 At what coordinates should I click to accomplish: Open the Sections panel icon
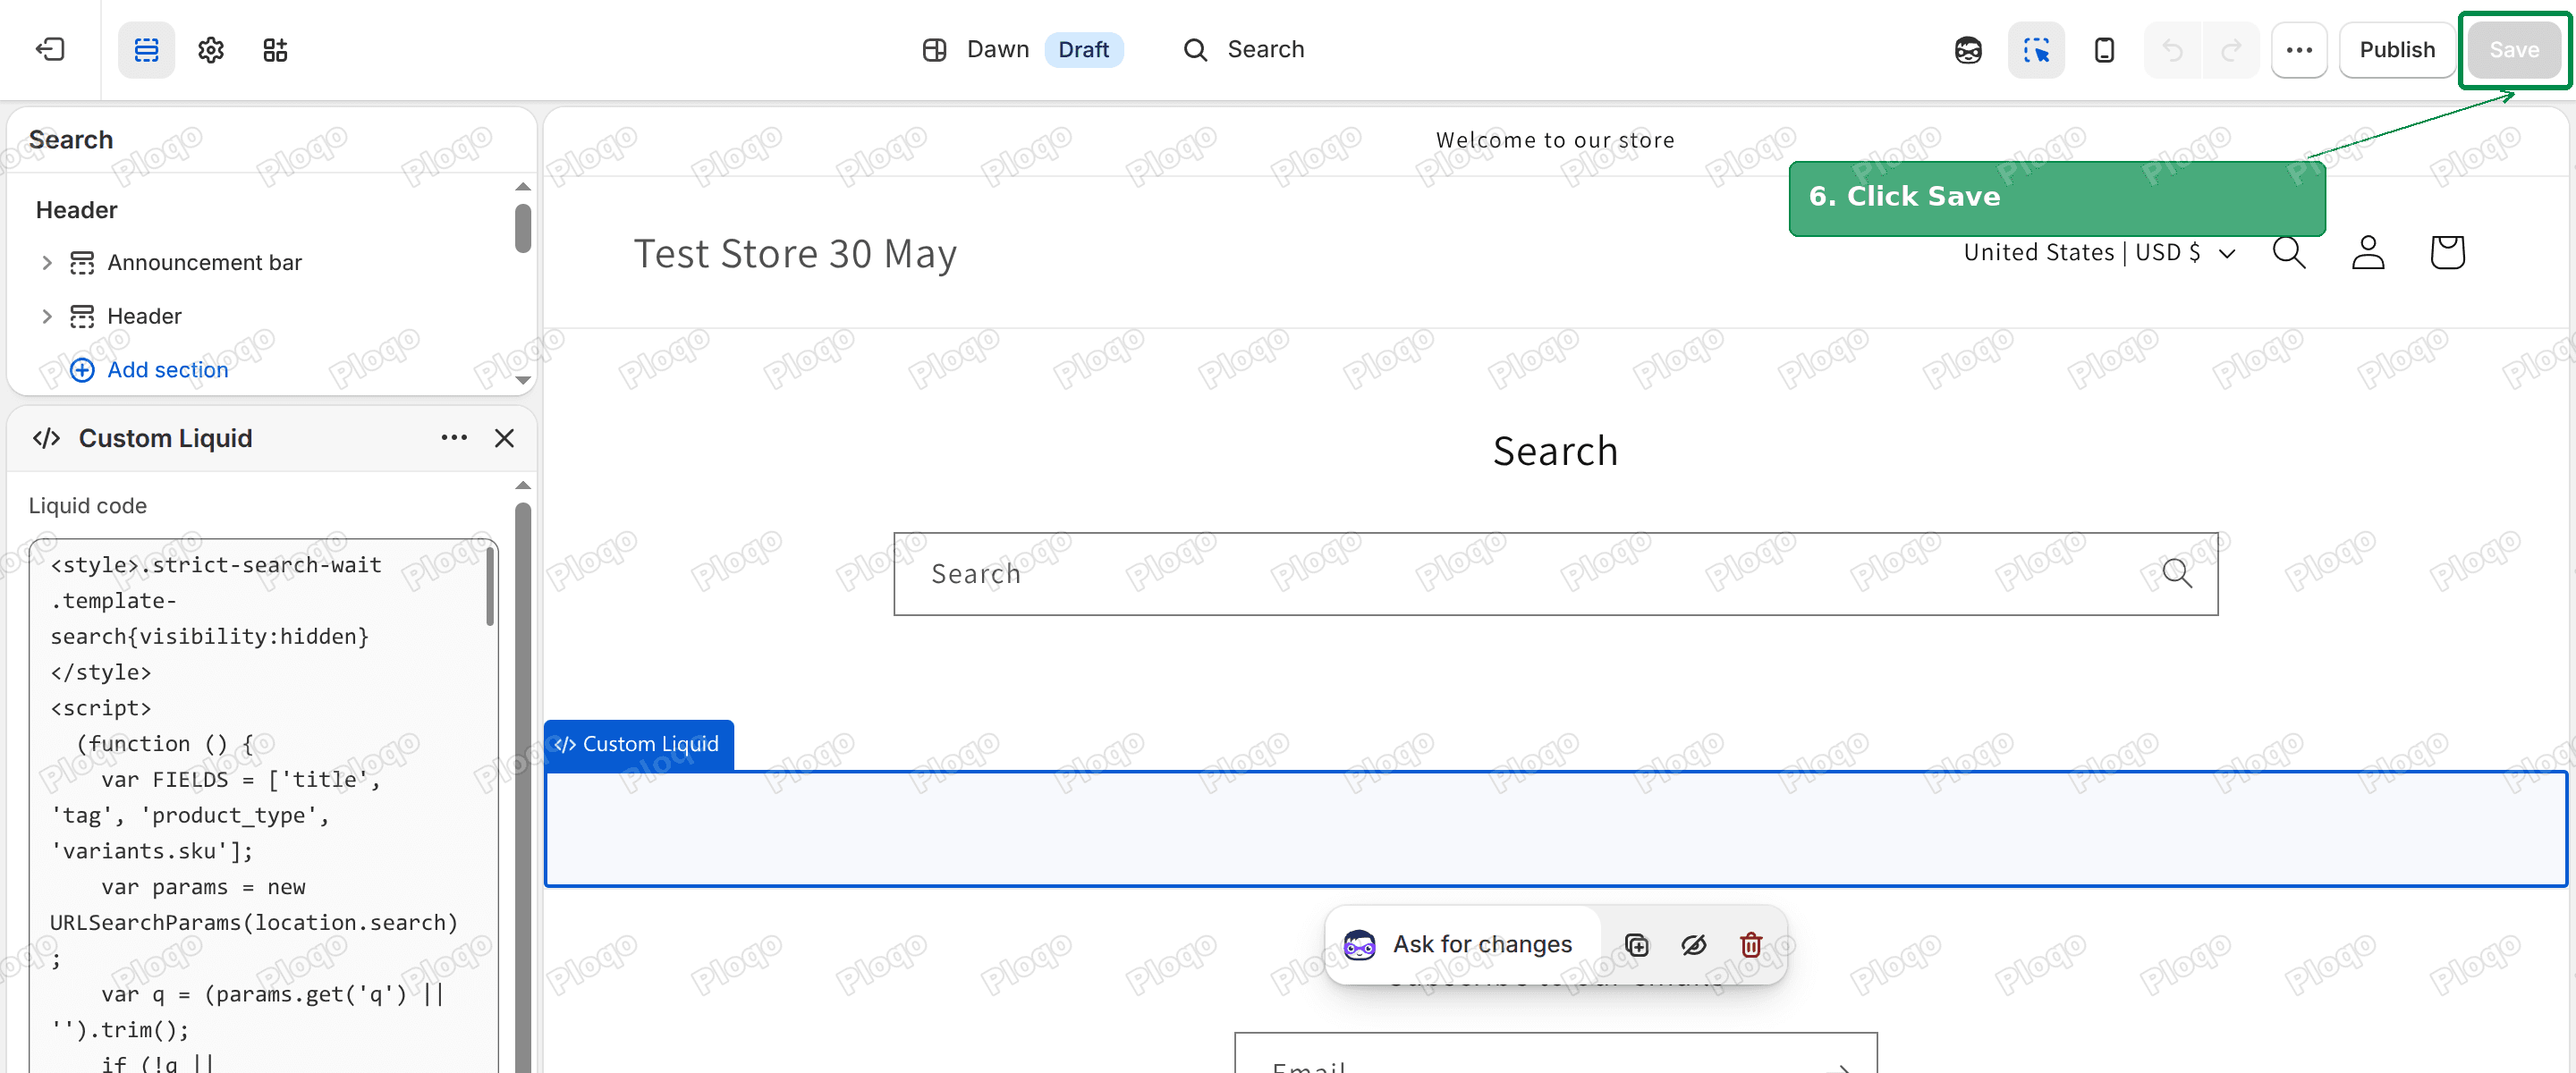[146, 49]
